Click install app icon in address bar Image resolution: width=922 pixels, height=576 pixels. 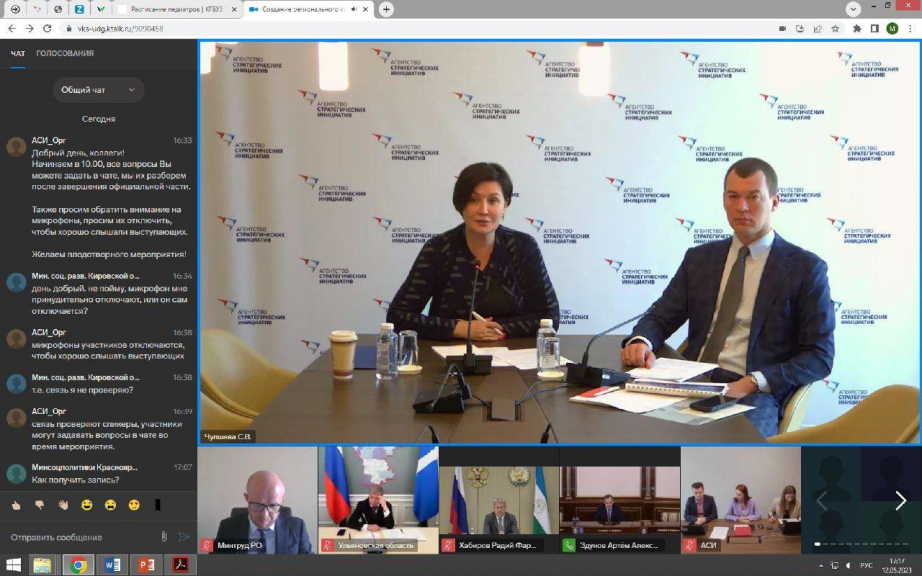click(800, 28)
